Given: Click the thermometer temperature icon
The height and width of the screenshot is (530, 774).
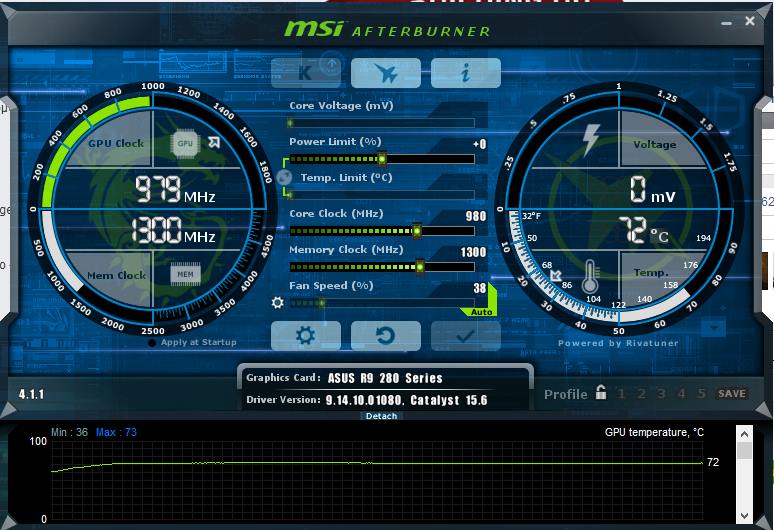Looking at the screenshot, I should [x=590, y=277].
